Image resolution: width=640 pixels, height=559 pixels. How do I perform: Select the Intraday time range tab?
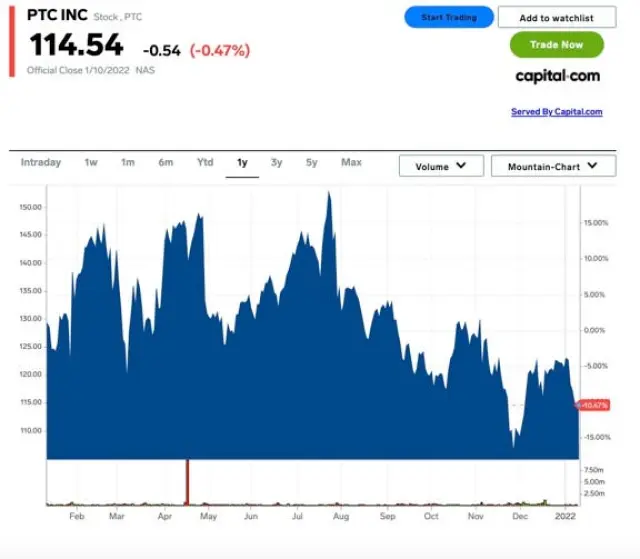[x=41, y=163]
